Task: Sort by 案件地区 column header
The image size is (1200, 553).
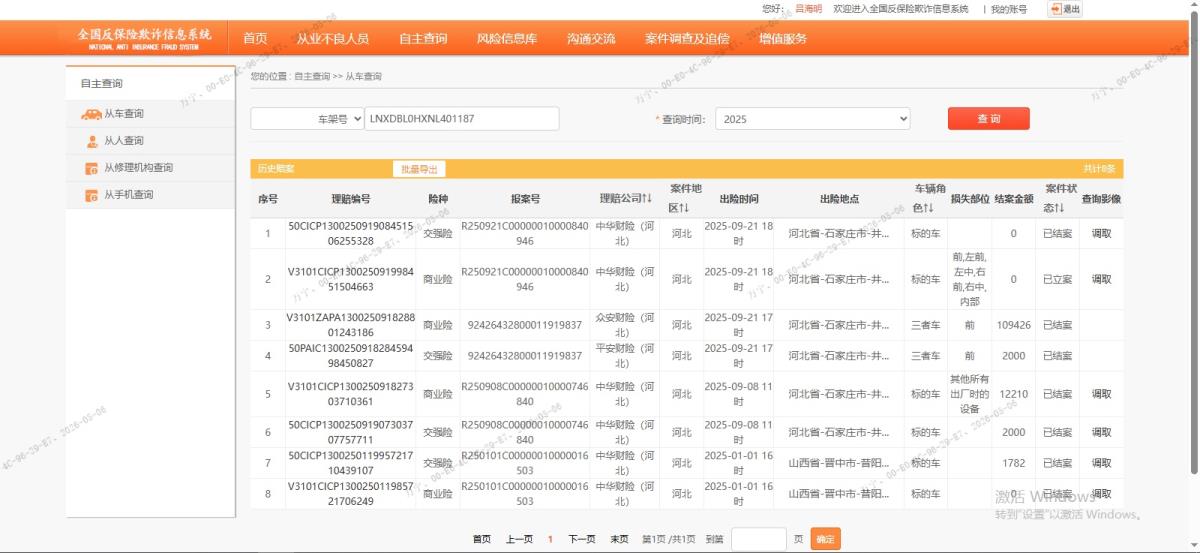Action: tap(685, 199)
